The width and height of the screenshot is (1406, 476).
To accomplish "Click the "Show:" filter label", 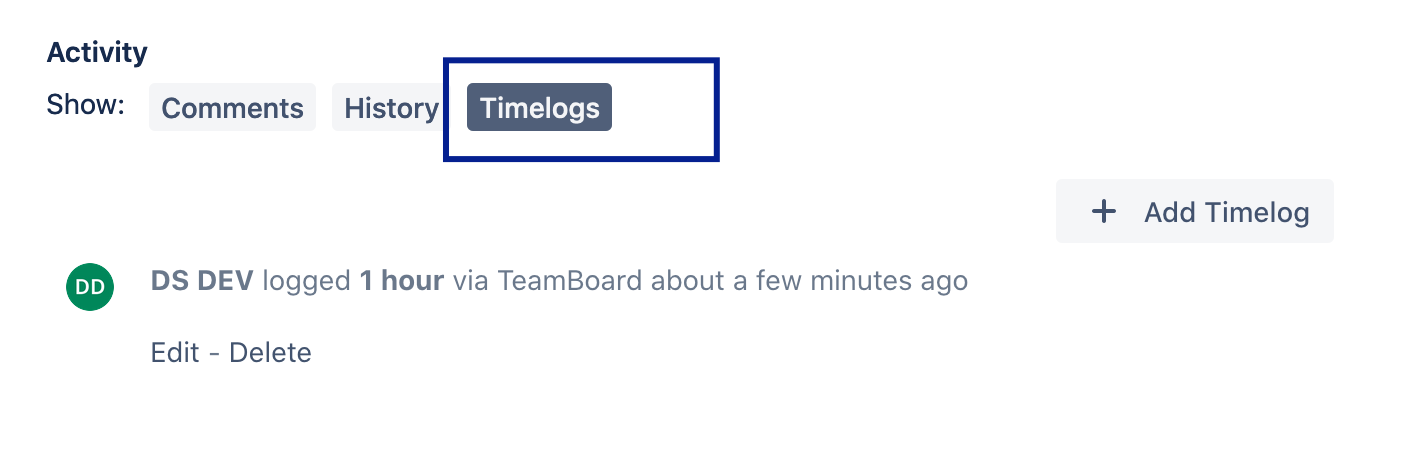I will [x=85, y=105].
